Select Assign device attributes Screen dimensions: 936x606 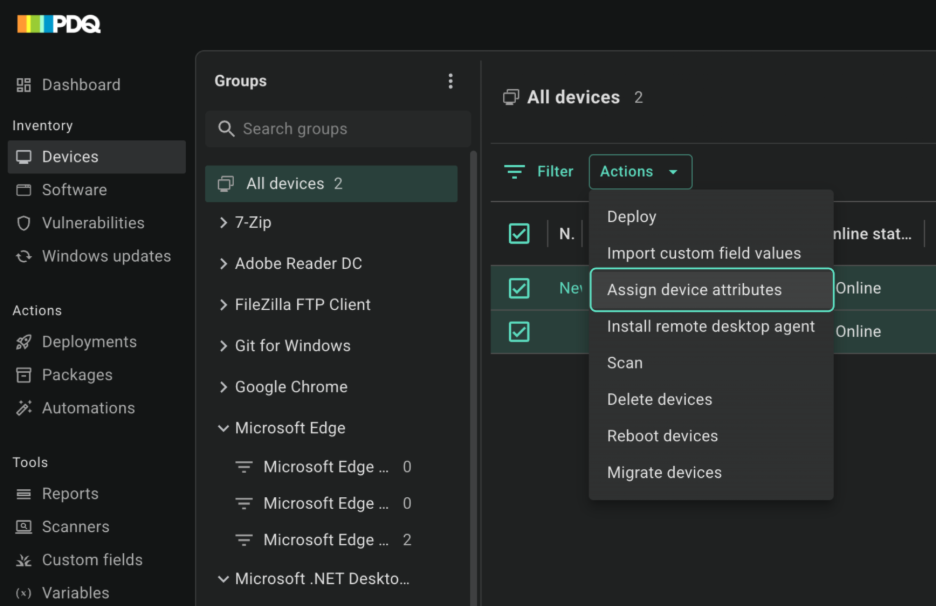click(712, 290)
